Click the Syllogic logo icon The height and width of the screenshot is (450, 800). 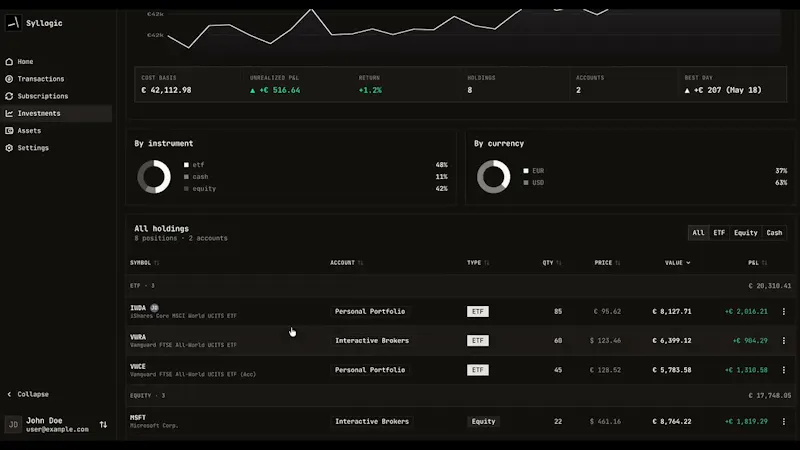pyautogui.click(x=13, y=23)
